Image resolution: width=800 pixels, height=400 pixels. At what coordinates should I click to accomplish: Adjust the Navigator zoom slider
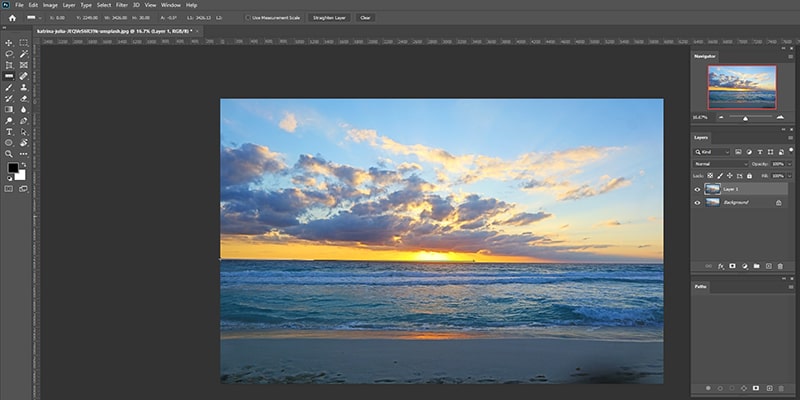tap(745, 118)
